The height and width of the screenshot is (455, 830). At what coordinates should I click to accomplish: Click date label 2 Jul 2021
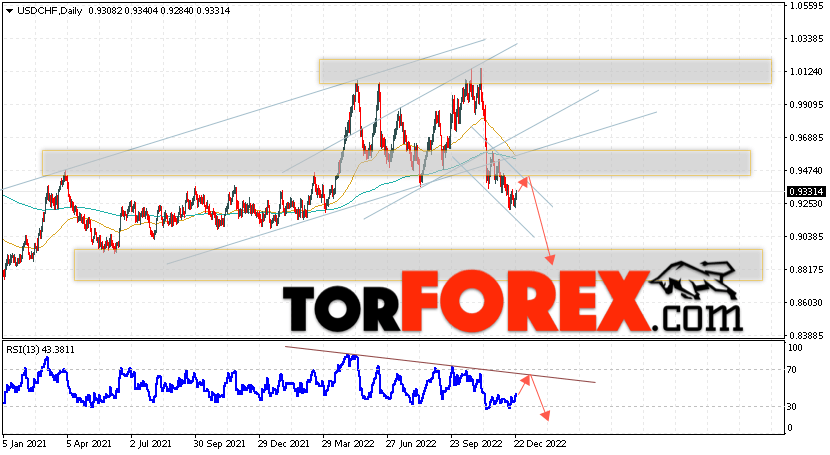[x=151, y=443]
